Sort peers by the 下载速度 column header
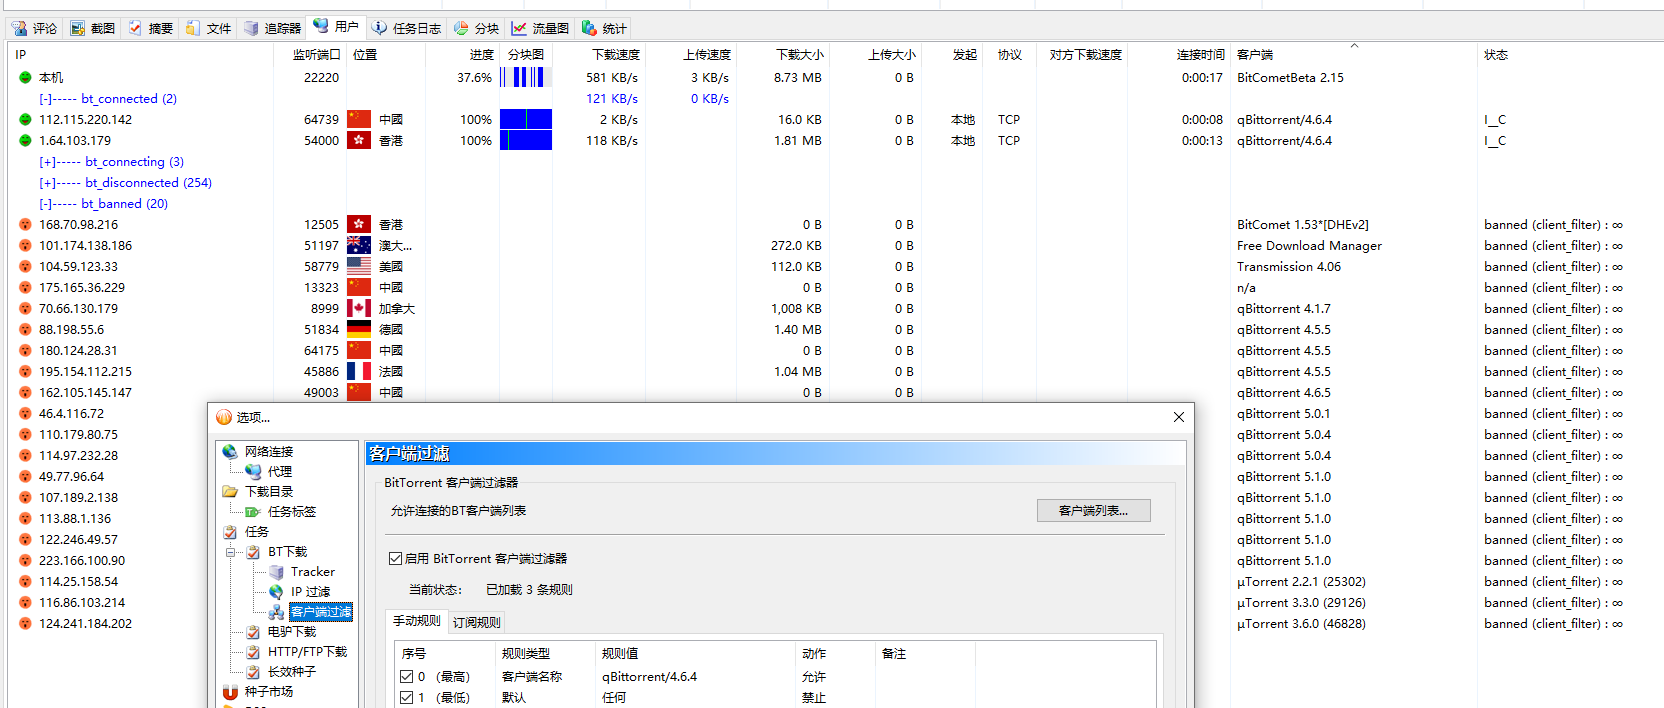 click(599, 55)
